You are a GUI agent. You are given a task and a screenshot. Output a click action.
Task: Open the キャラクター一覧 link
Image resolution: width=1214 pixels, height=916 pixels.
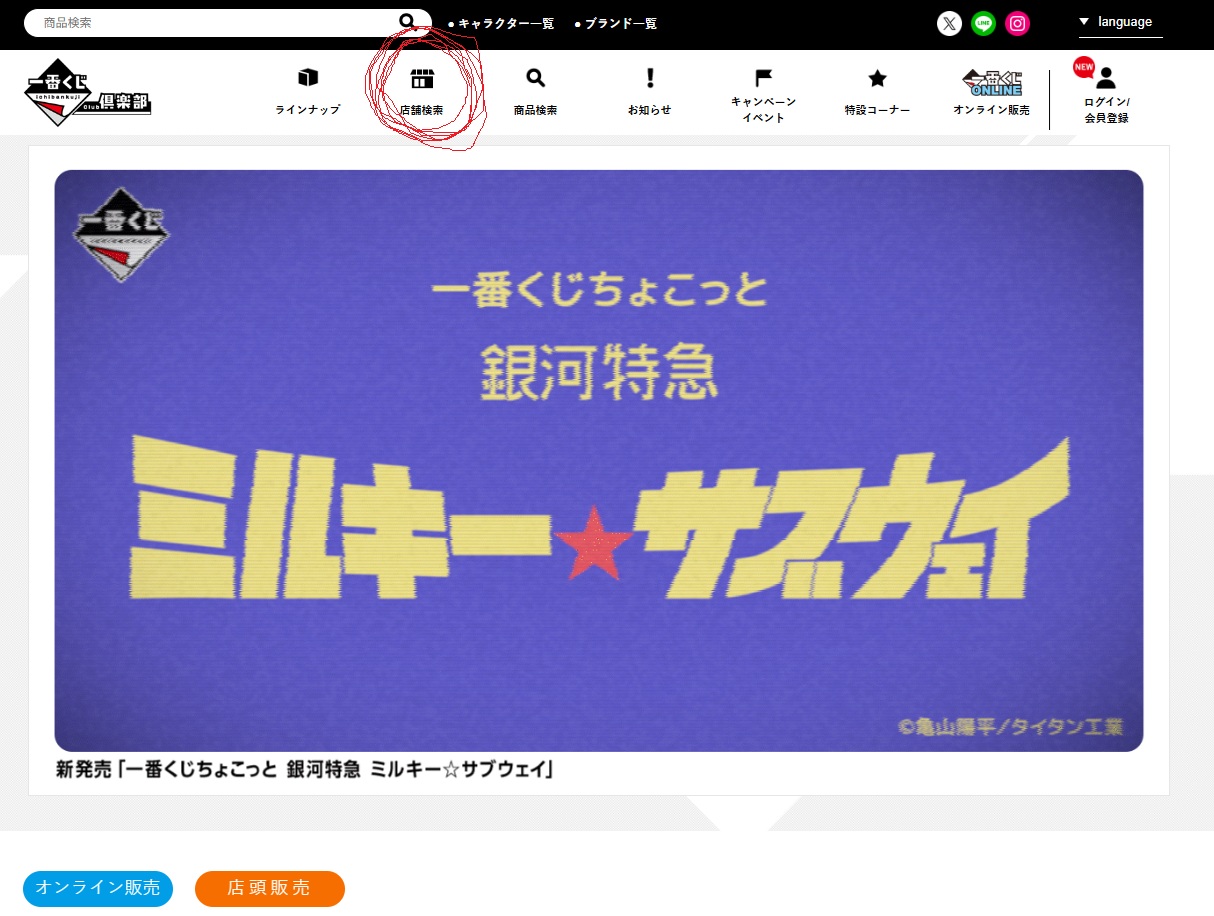(x=504, y=23)
